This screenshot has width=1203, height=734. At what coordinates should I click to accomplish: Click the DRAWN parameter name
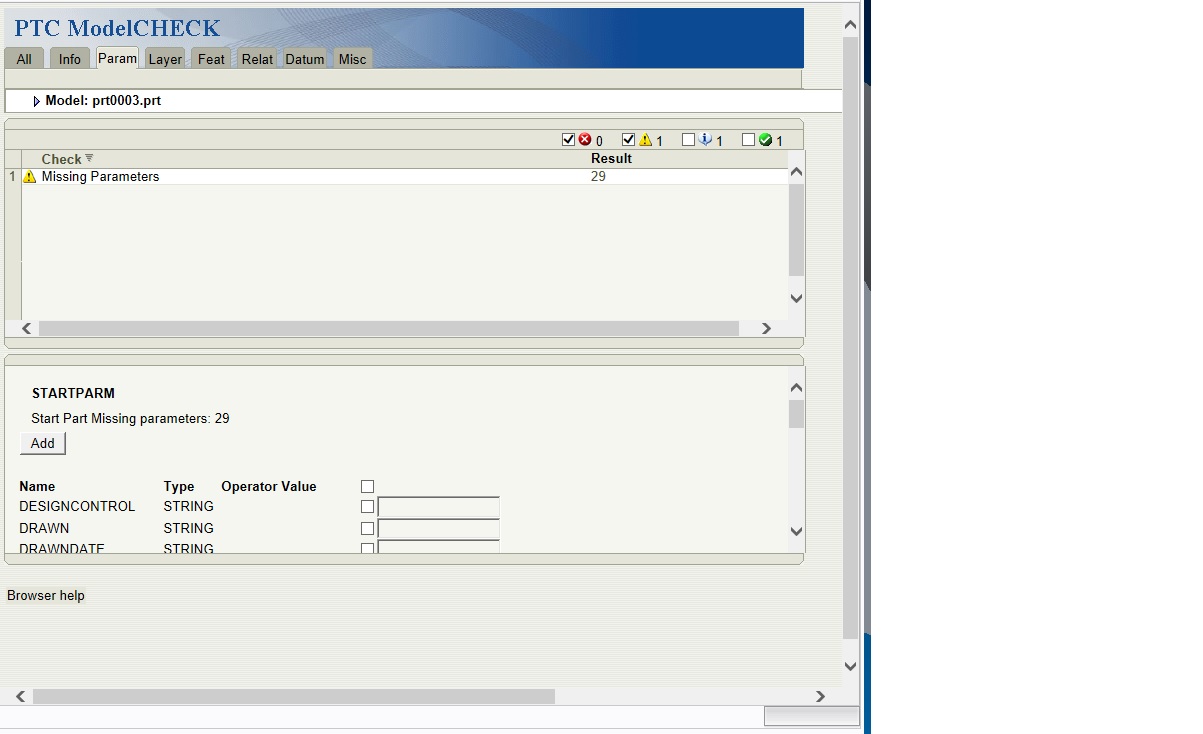point(44,528)
